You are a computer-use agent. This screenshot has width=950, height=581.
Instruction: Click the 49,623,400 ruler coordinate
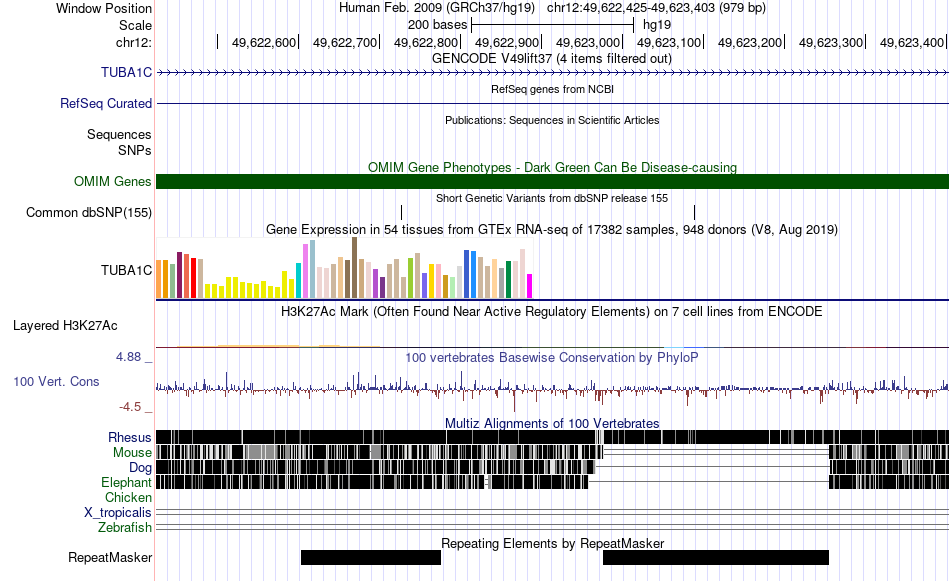click(x=912, y=42)
